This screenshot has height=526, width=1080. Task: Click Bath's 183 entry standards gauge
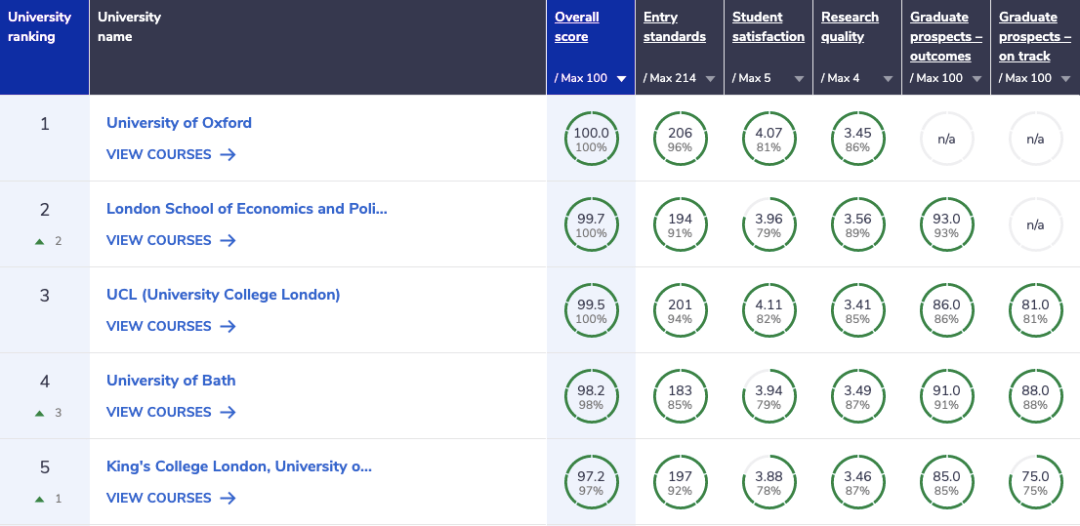pos(680,397)
